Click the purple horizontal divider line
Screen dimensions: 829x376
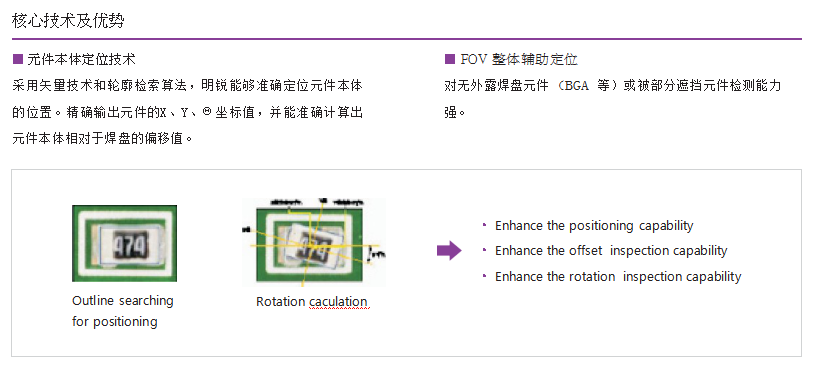407,39
